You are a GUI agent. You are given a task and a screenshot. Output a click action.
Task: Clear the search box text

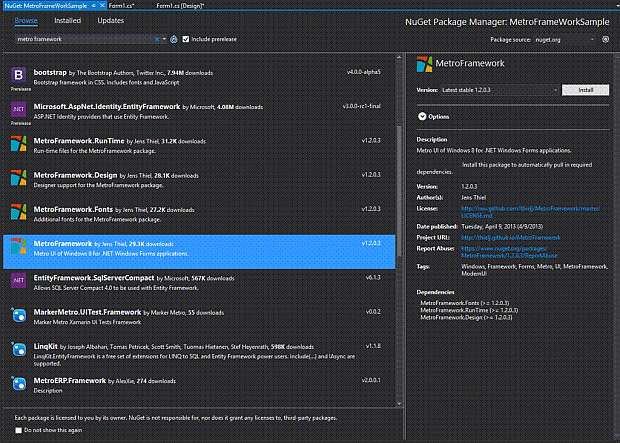click(x=156, y=39)
